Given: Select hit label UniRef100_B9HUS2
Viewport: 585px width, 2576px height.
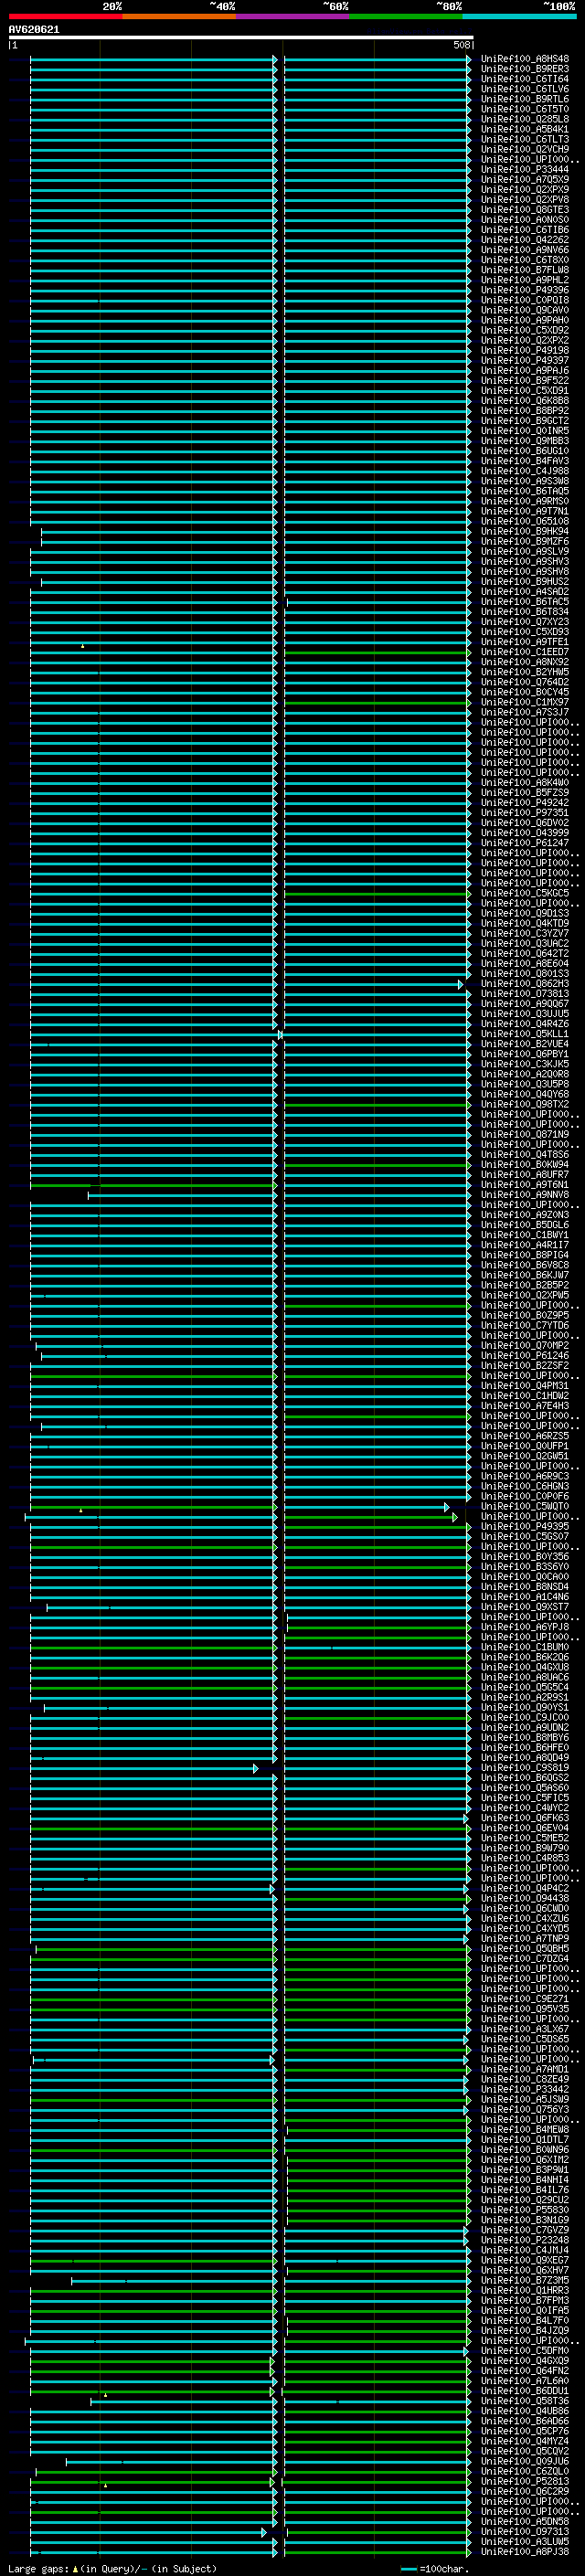Looking at the screenshot, I should click(x=525, y=581).
